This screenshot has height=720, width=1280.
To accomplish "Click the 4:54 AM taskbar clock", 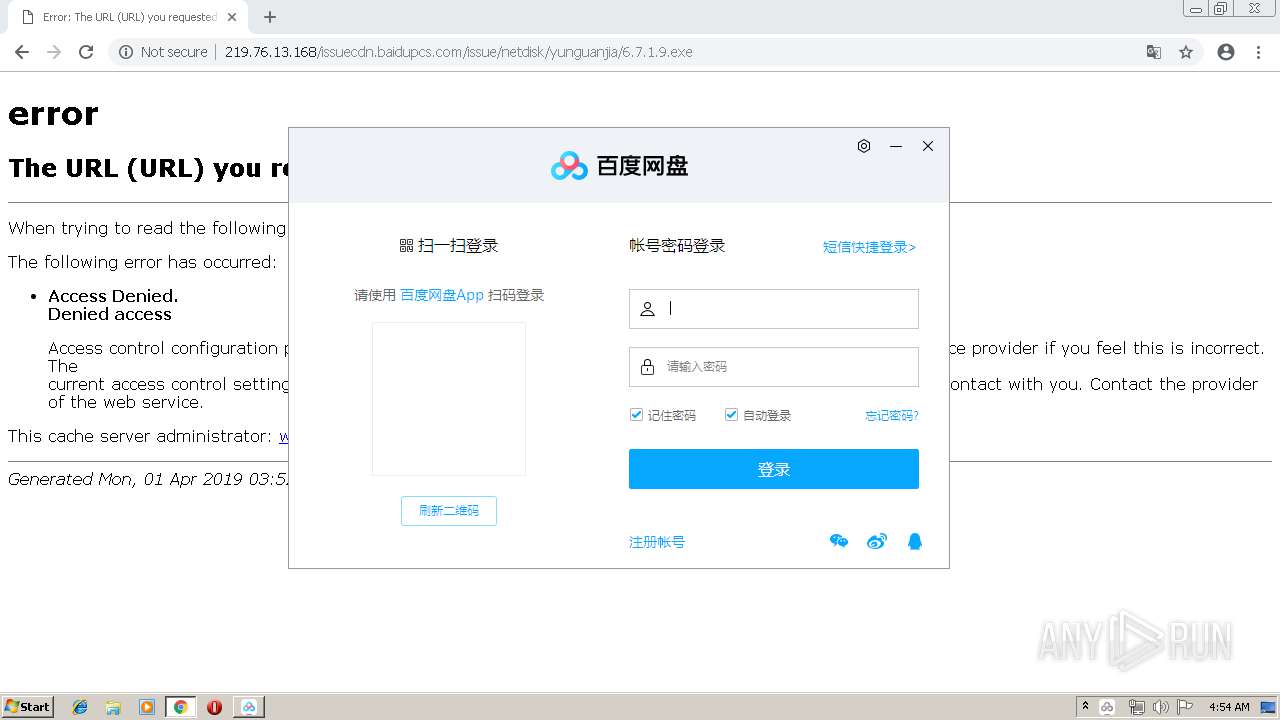I will coord(1229,707).
